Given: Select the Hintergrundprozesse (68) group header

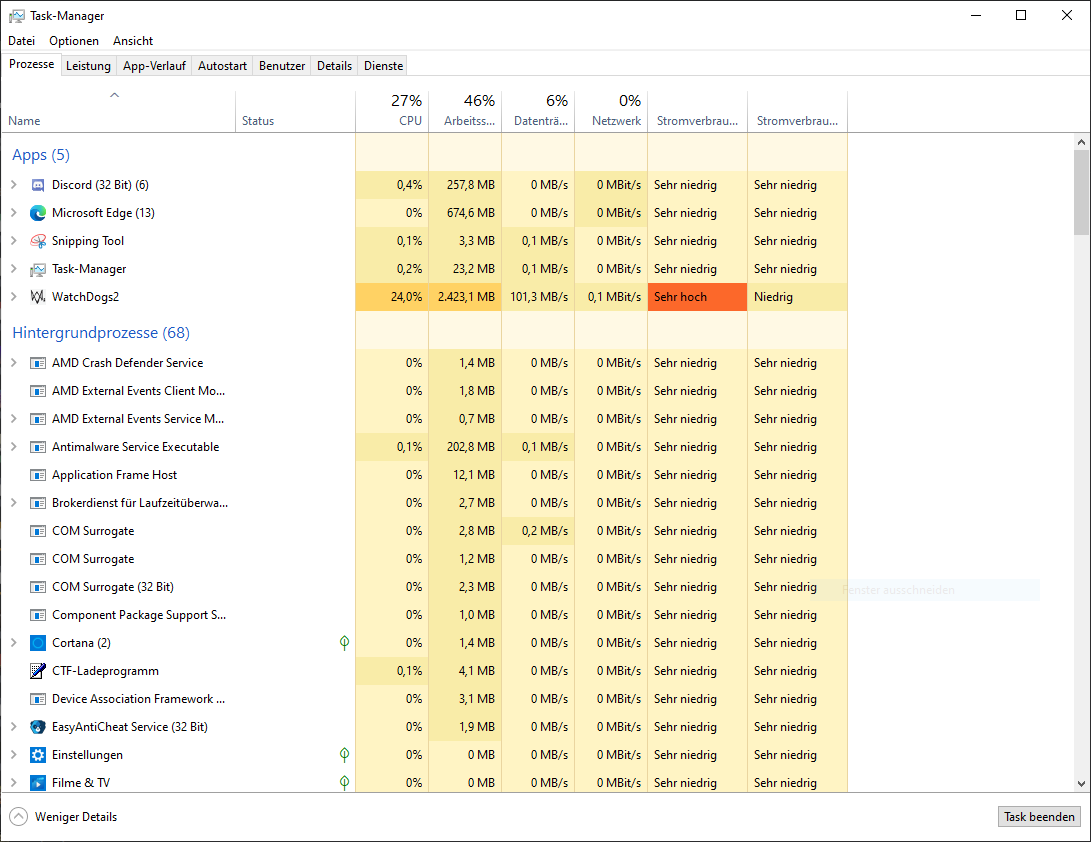Looking at the screenshot, I should tap(101, 333).
